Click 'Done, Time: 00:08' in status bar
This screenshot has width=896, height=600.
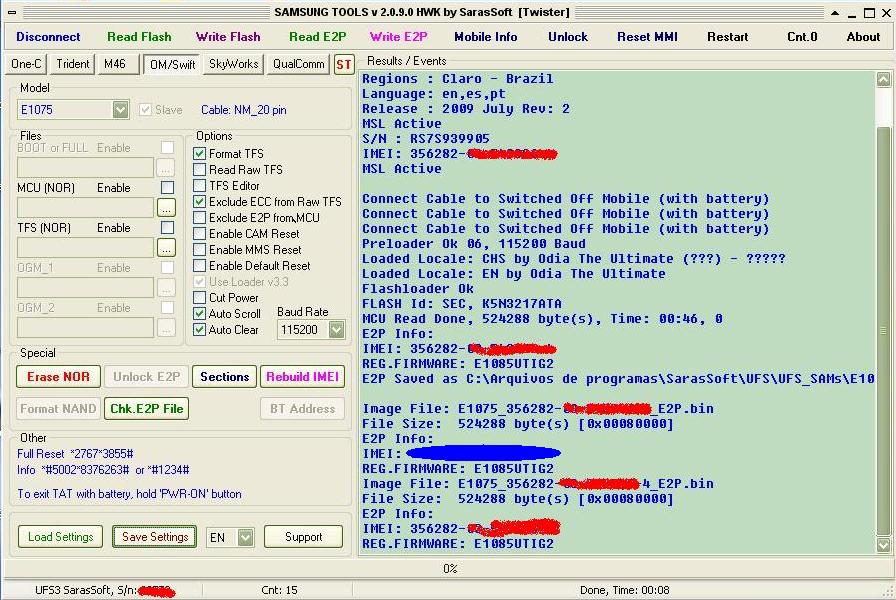[625, 590]
